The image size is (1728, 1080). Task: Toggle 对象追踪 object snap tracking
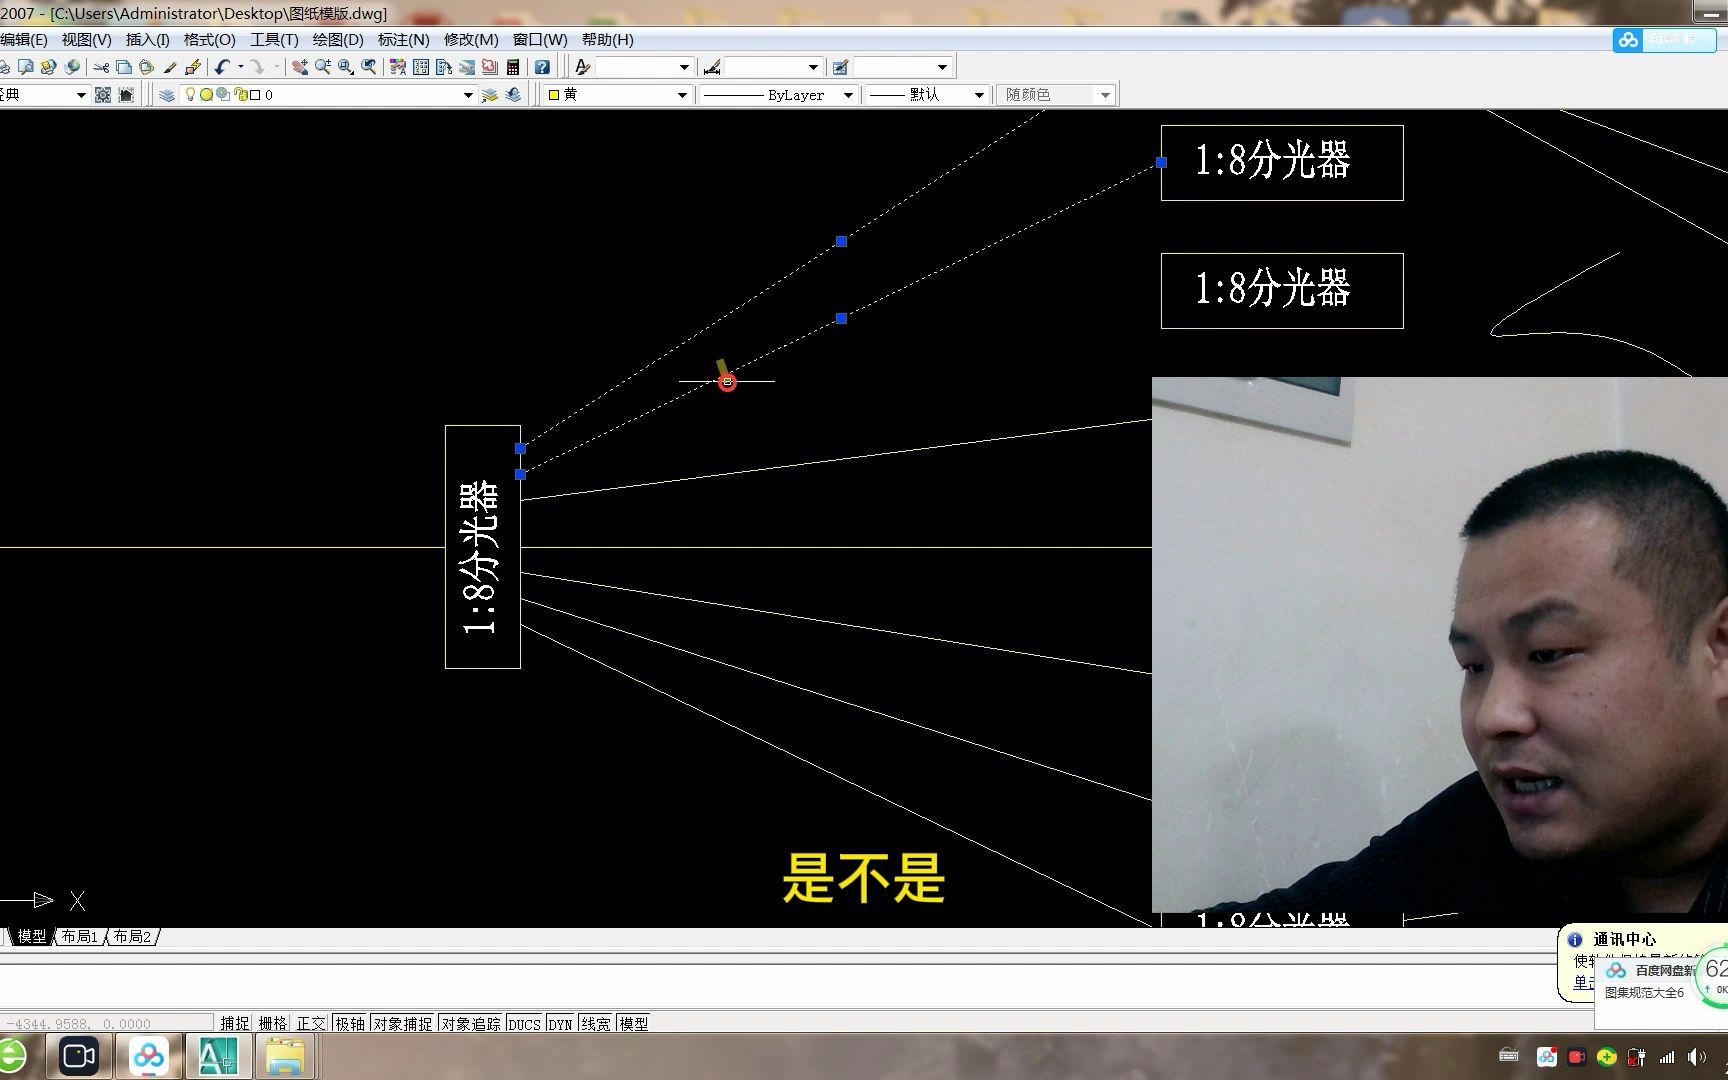click(x=471, y=1023)
